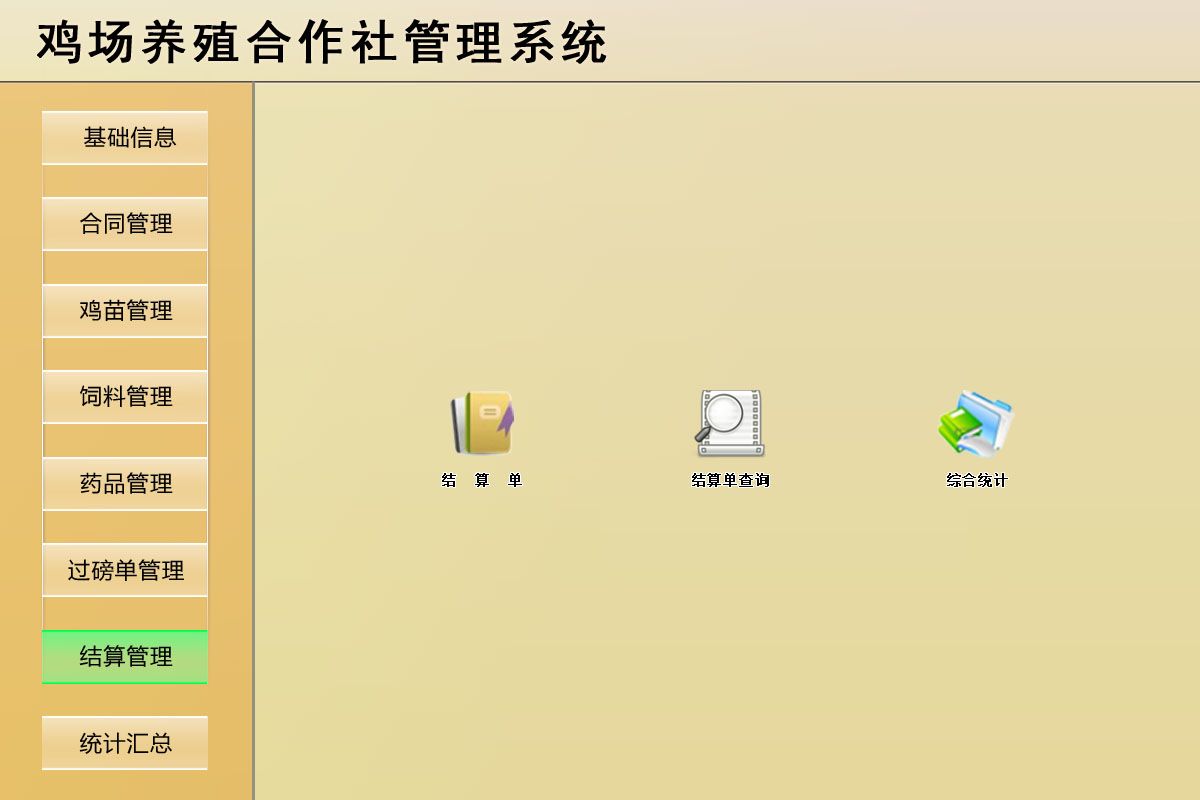The height and width of the screenshot is (800, 1200).
Task: Open the 综合统计 folder icon
Action: tap(976, 423)
